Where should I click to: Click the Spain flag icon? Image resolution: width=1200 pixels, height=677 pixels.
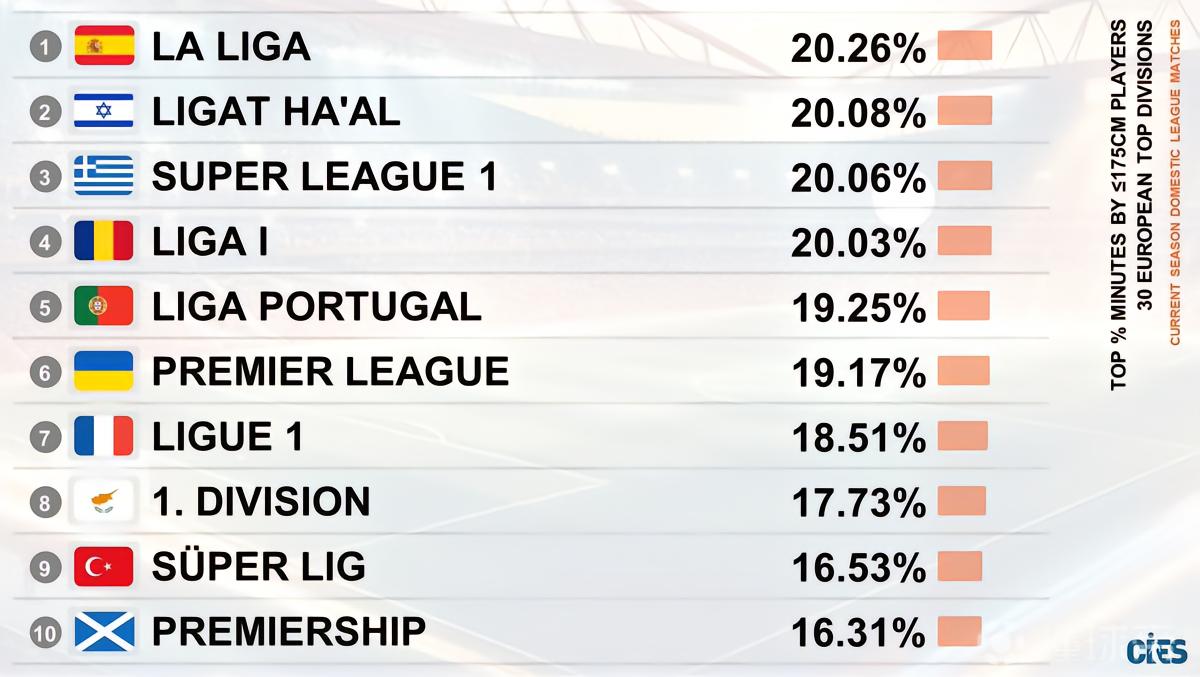(104, 46)
